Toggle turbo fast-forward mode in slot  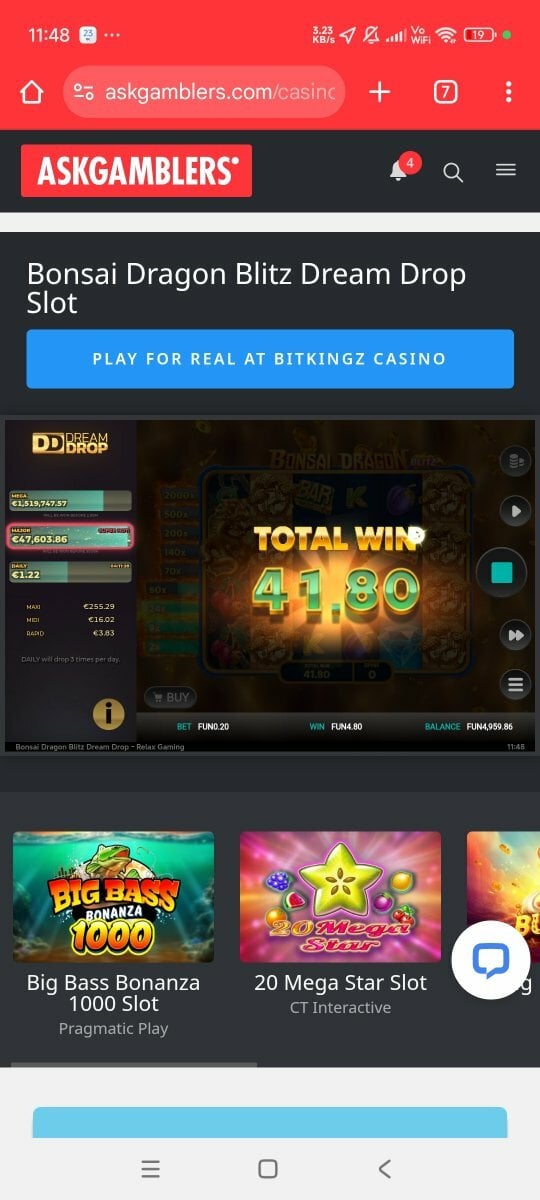(x=515, y=635)
